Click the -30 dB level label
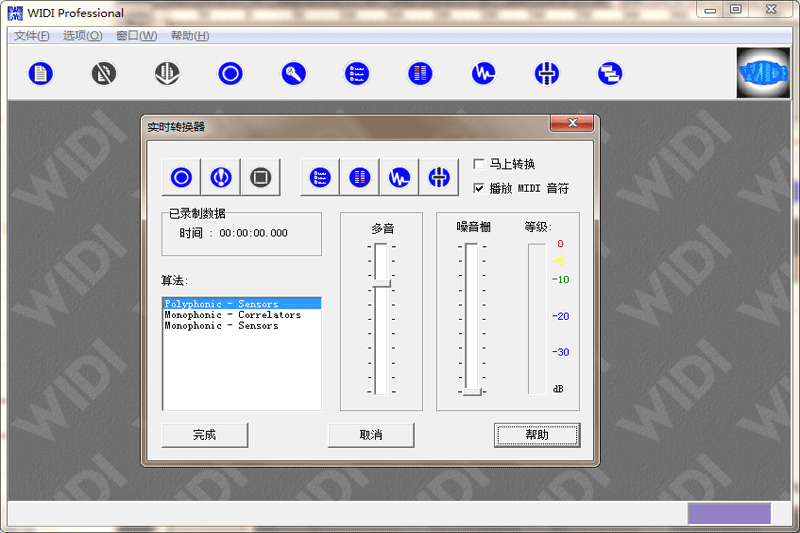Viewport: 800px width, 533px height. [560, 352]
